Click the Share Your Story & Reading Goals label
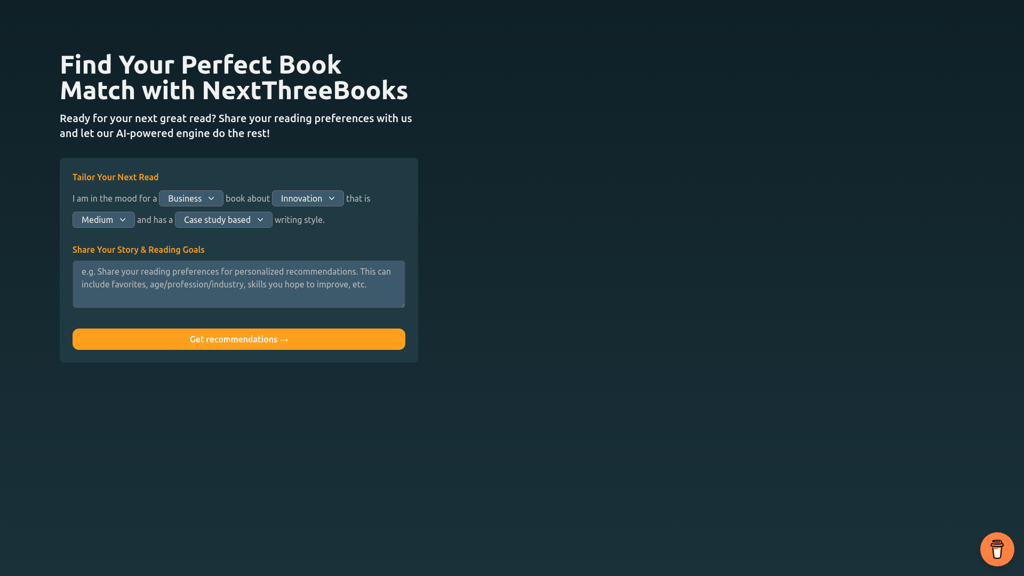Viewport: 1024px width, 576px height. 138,249
